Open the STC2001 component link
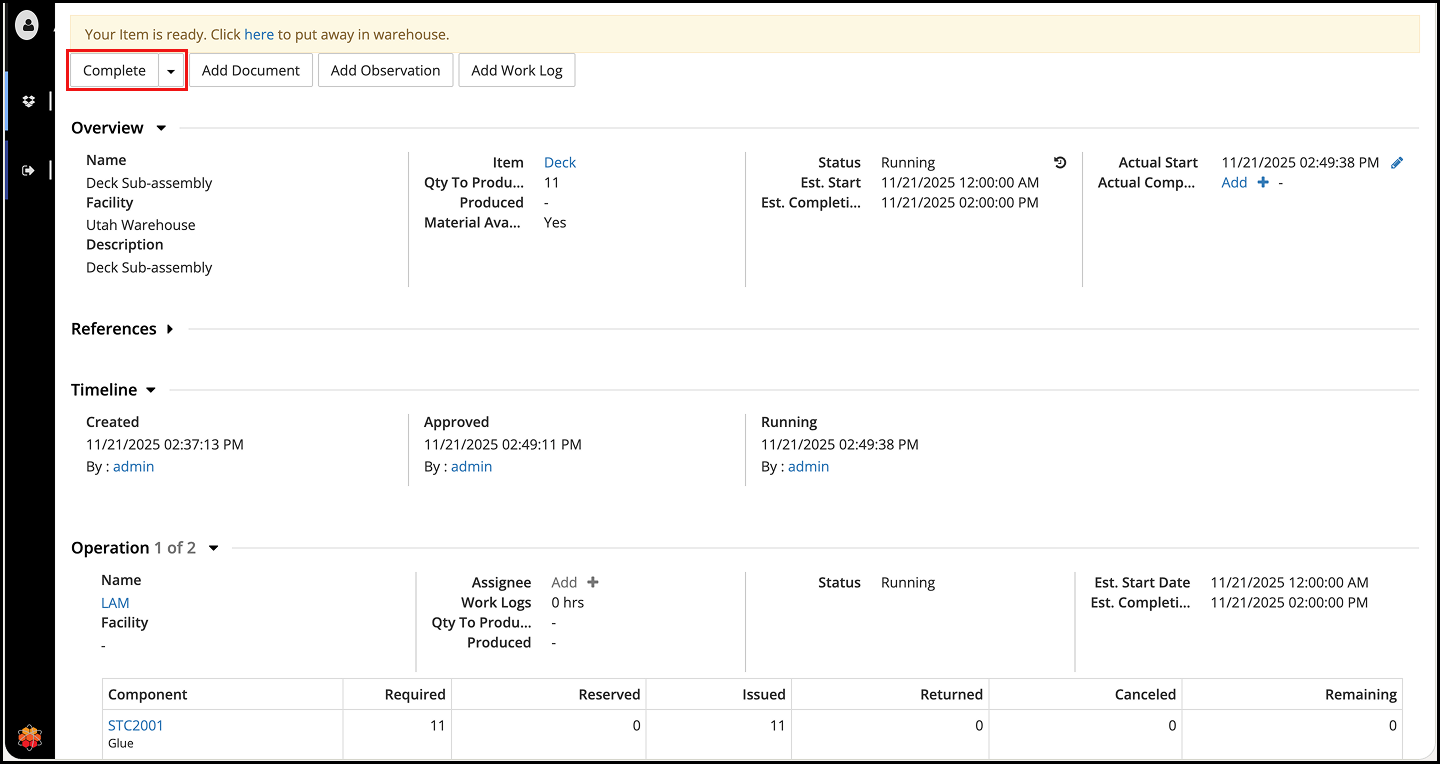The height and width of the screenshot is (764, 1440). click(135, 725)
